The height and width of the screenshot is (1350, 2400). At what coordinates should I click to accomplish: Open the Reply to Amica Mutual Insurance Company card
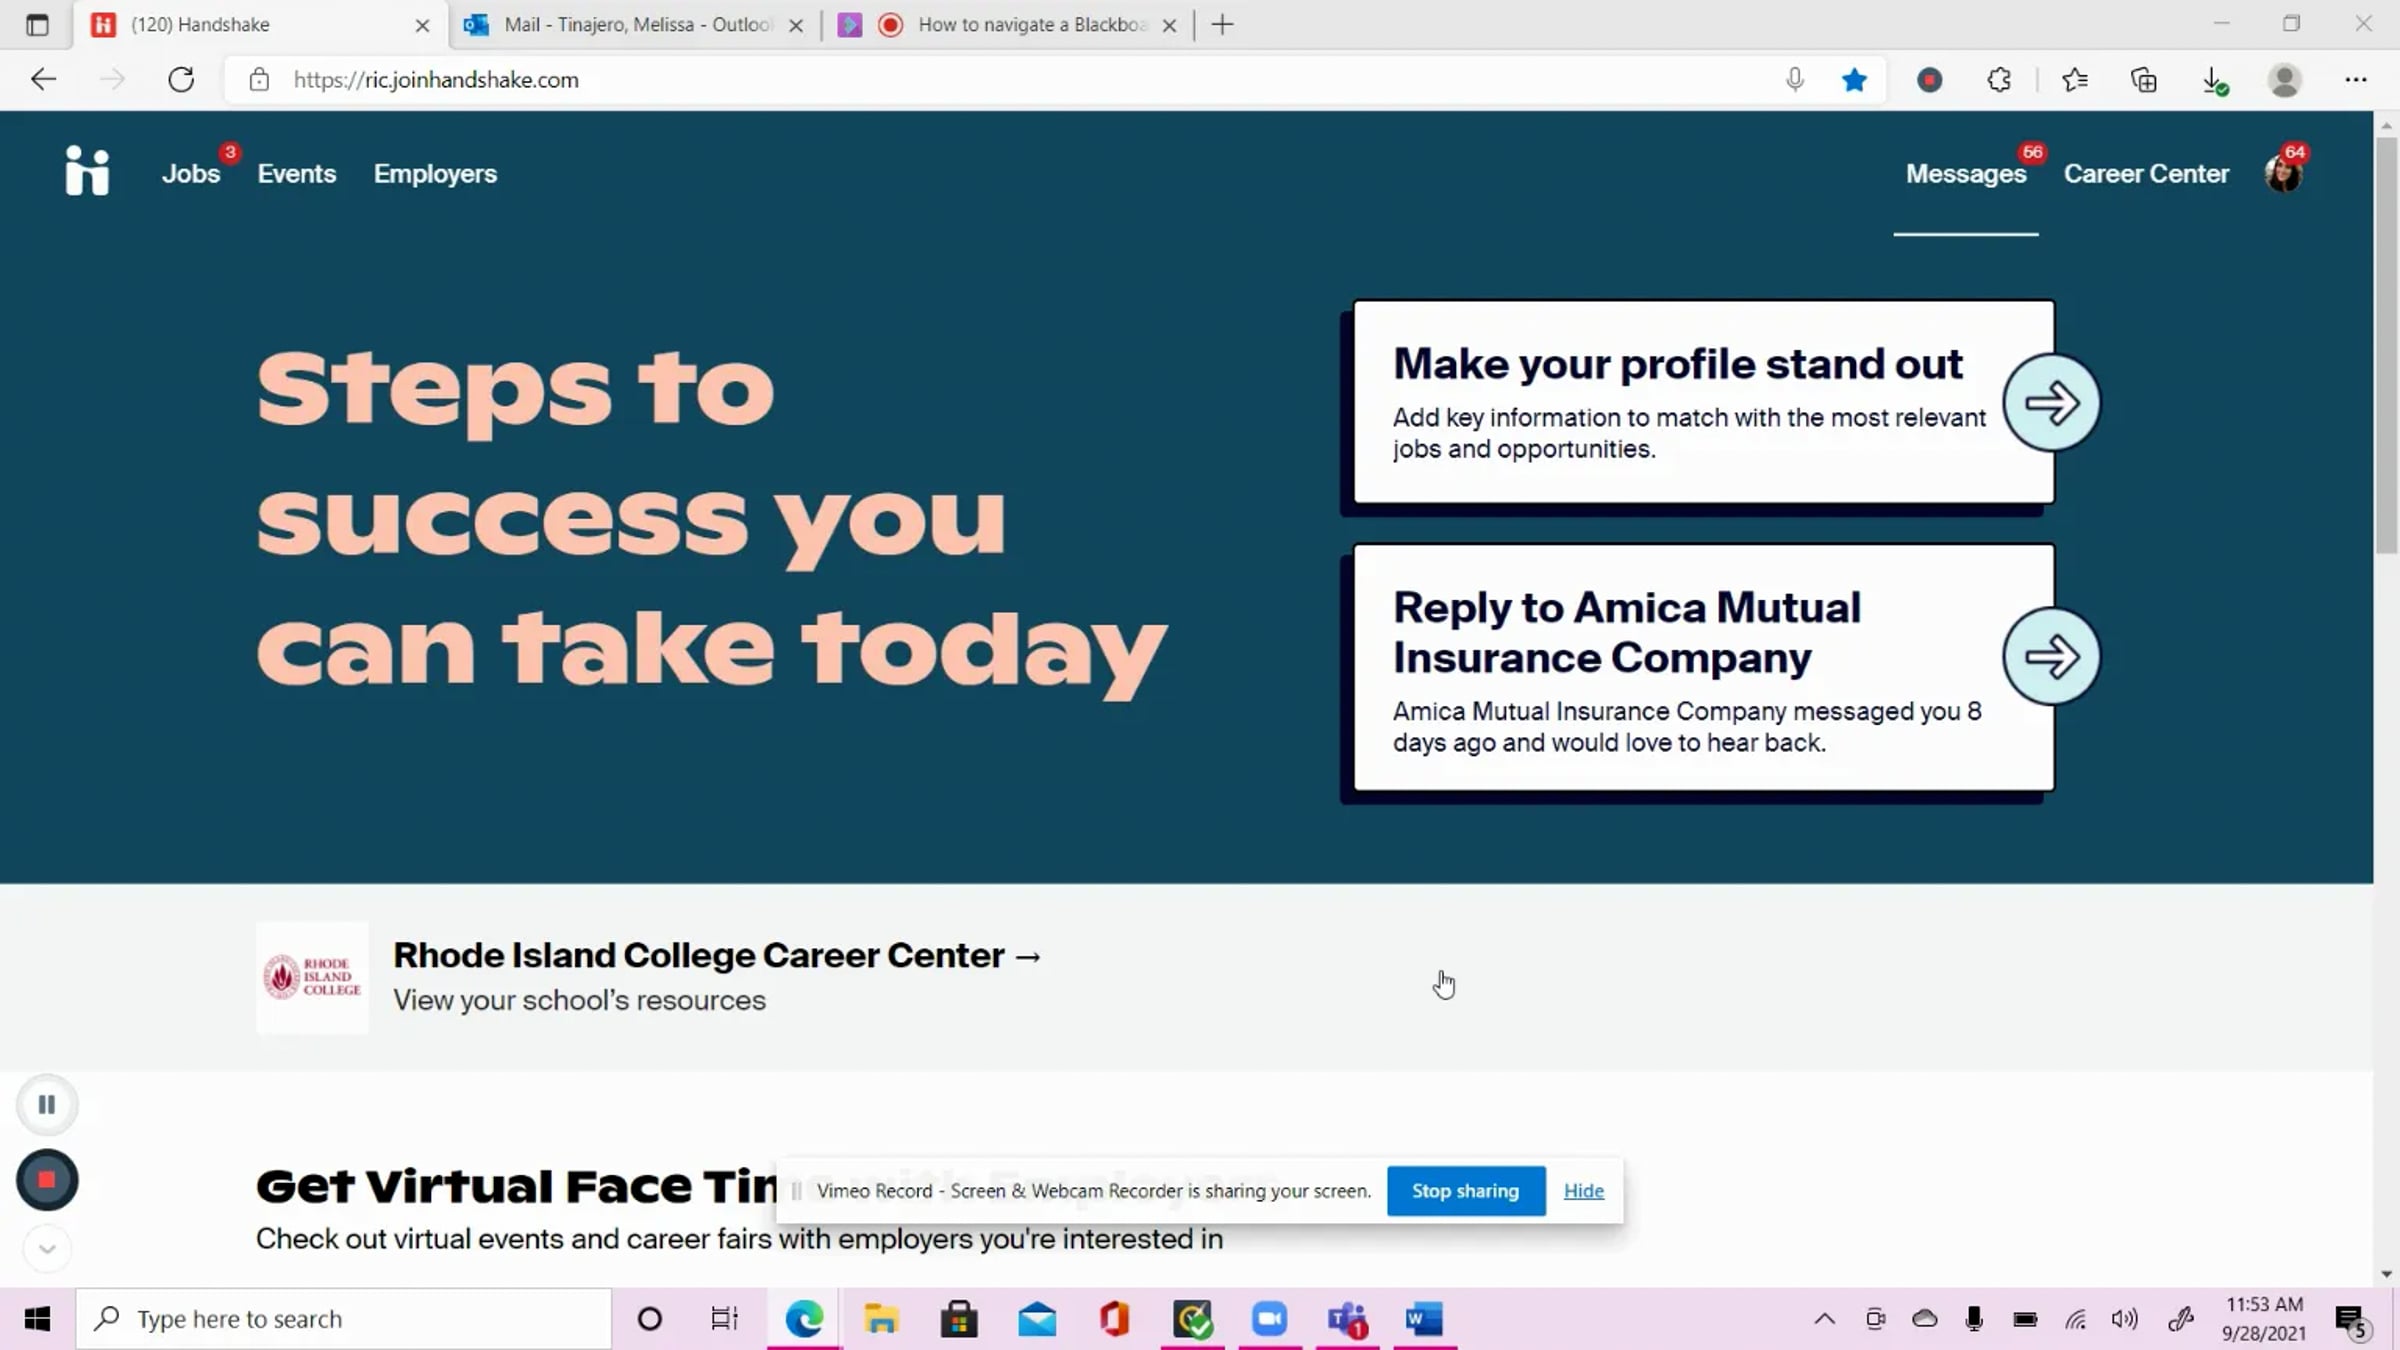1704,667
